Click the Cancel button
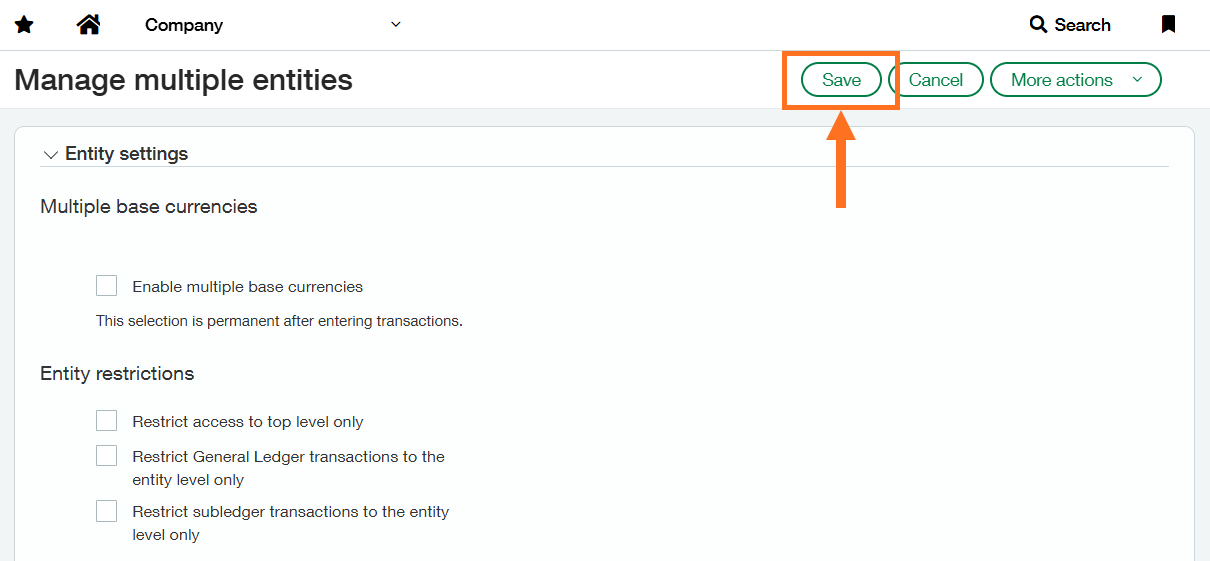The image size is (1210, 561). (x=936, y=80)
